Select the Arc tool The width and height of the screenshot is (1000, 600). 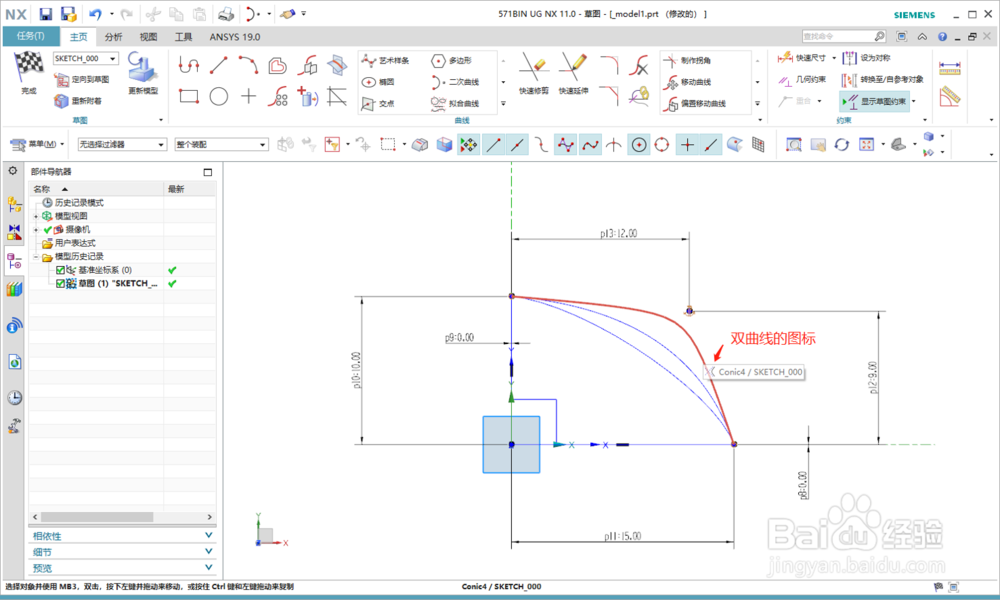coord(248,65)
